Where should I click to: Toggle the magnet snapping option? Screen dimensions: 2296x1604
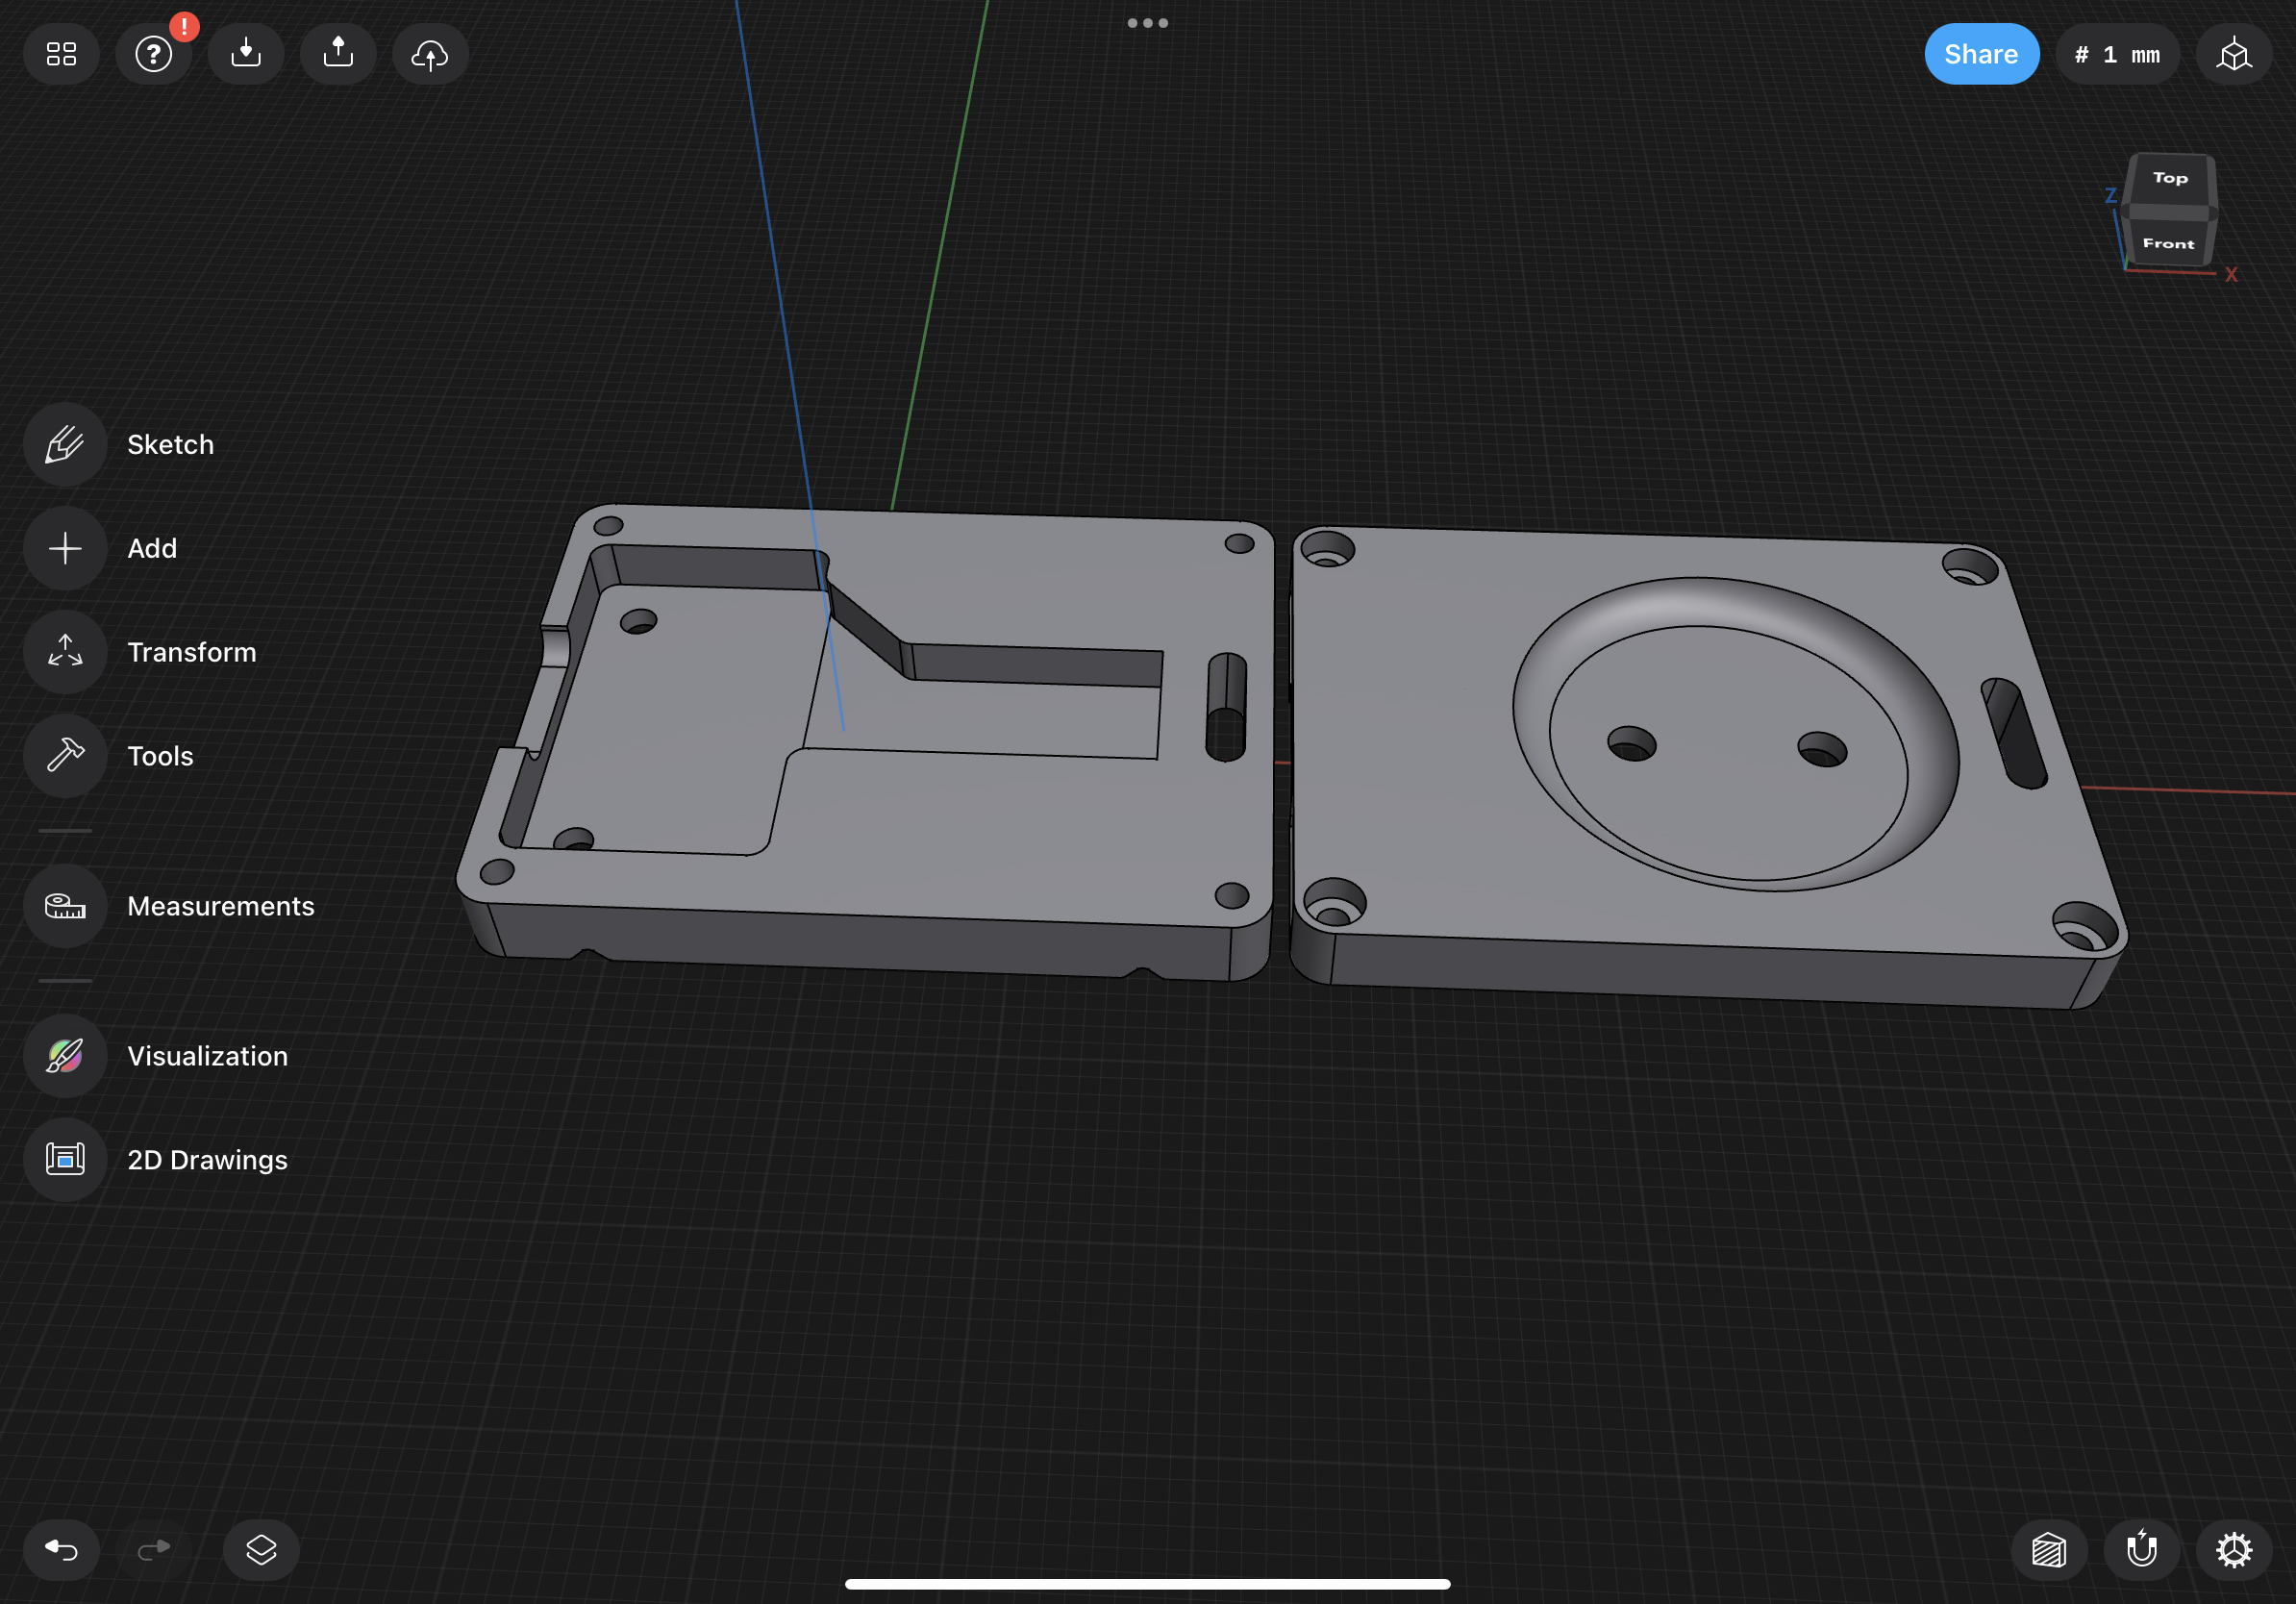(2141, 1550)
